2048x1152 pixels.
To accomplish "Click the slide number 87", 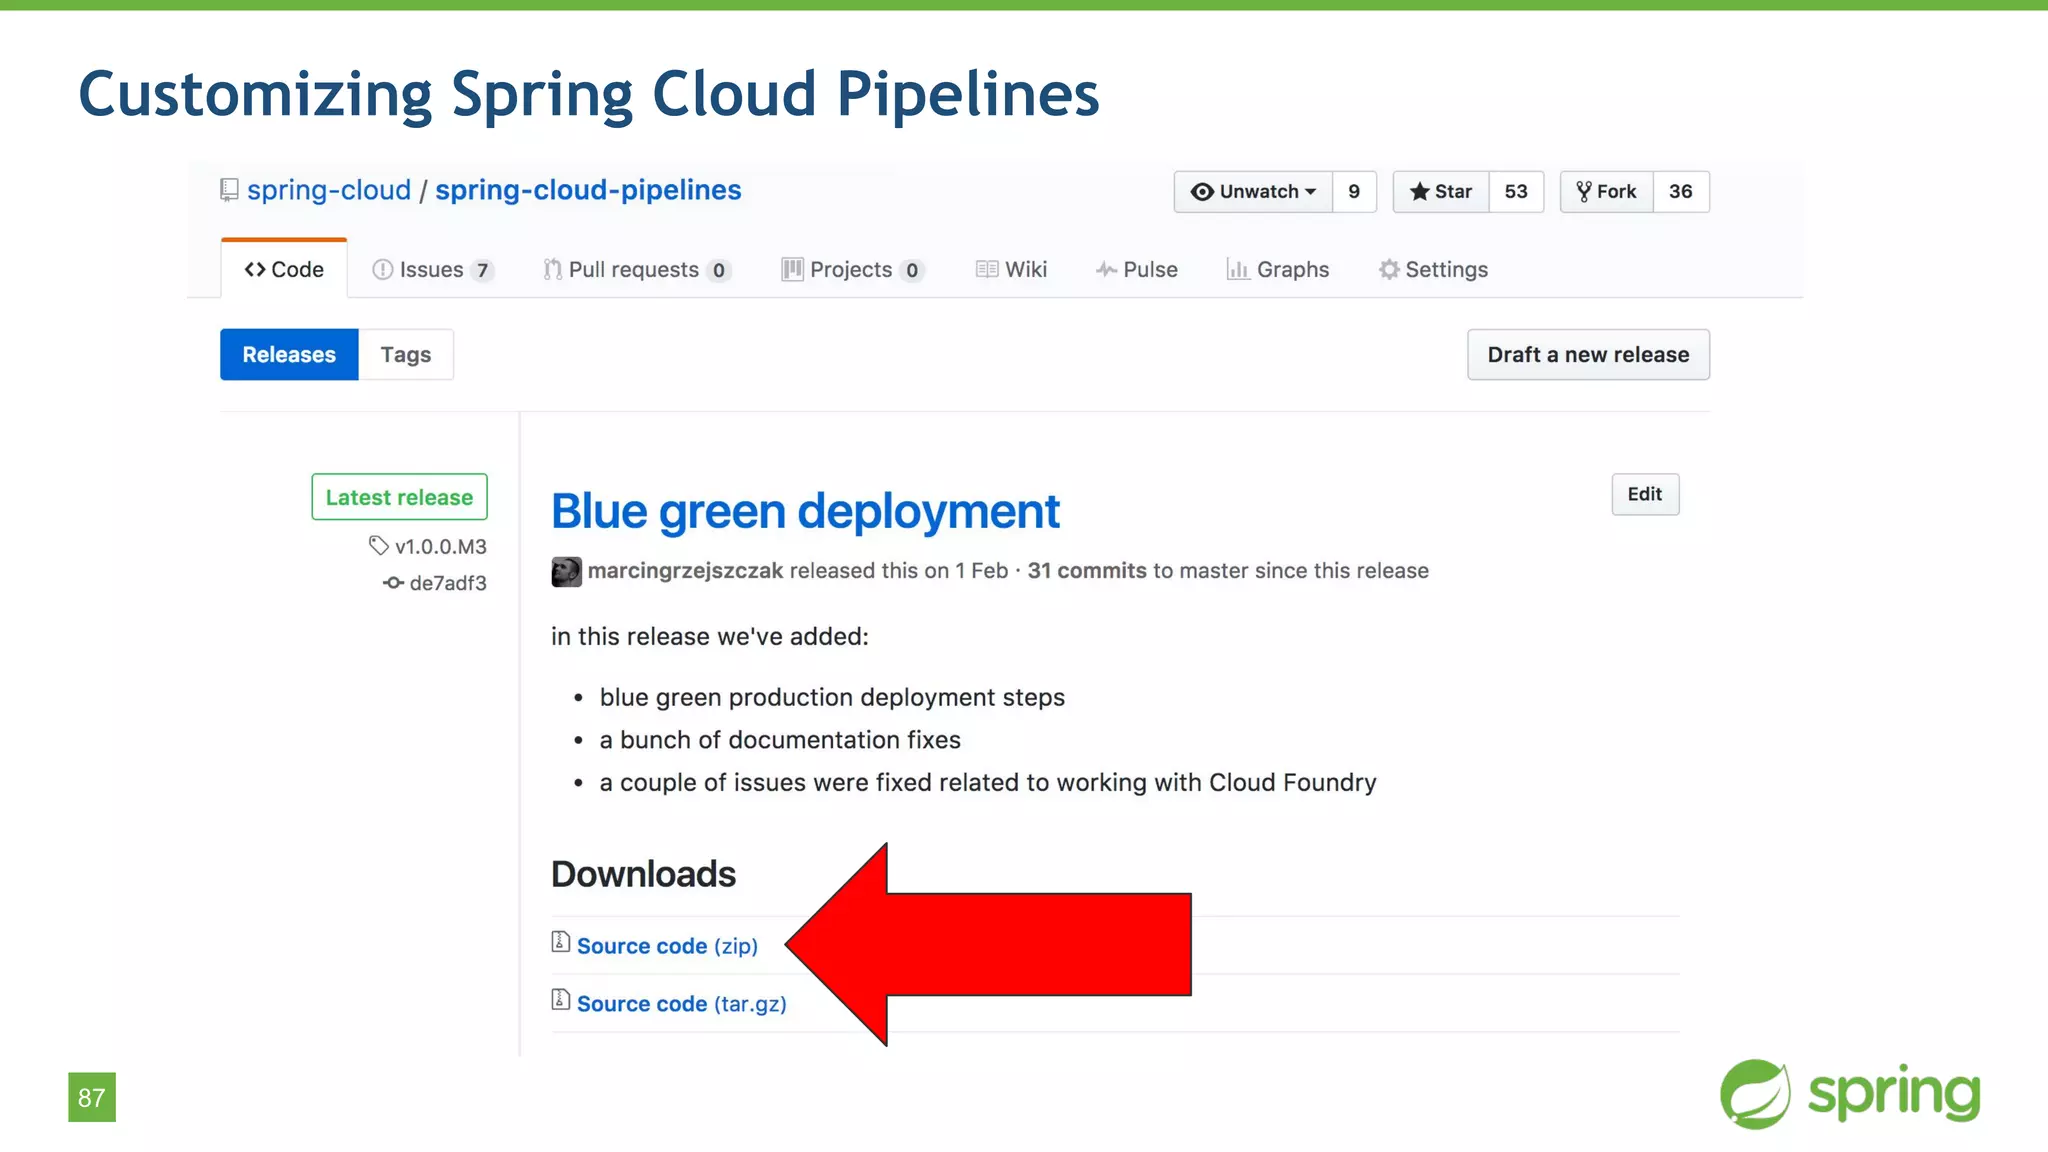I will [x=92, y=1097].
